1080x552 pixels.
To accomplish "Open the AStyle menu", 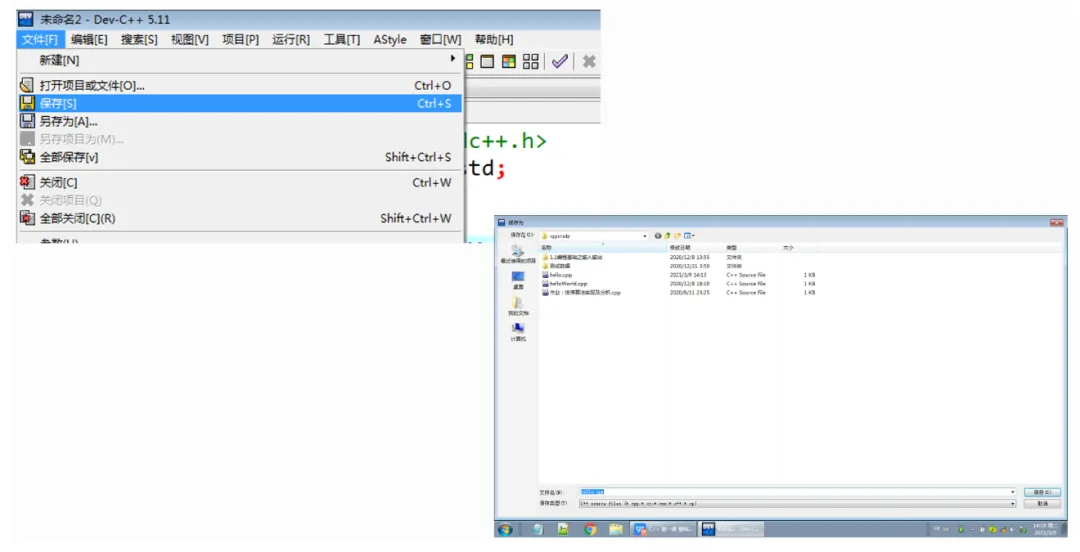I will click(390, 39).
